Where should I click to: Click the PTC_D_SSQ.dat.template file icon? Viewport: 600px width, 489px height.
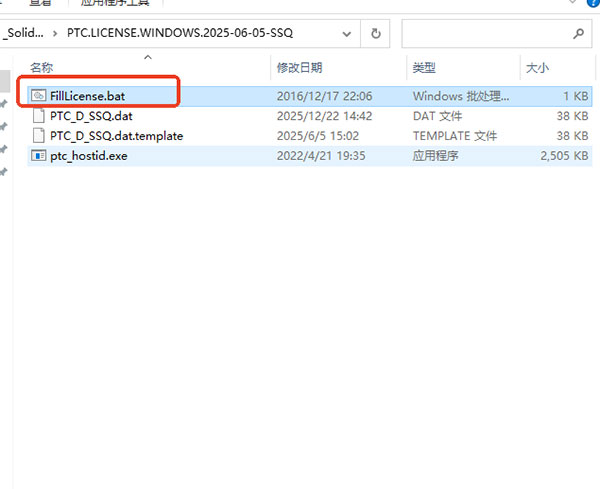pos(38,136)
